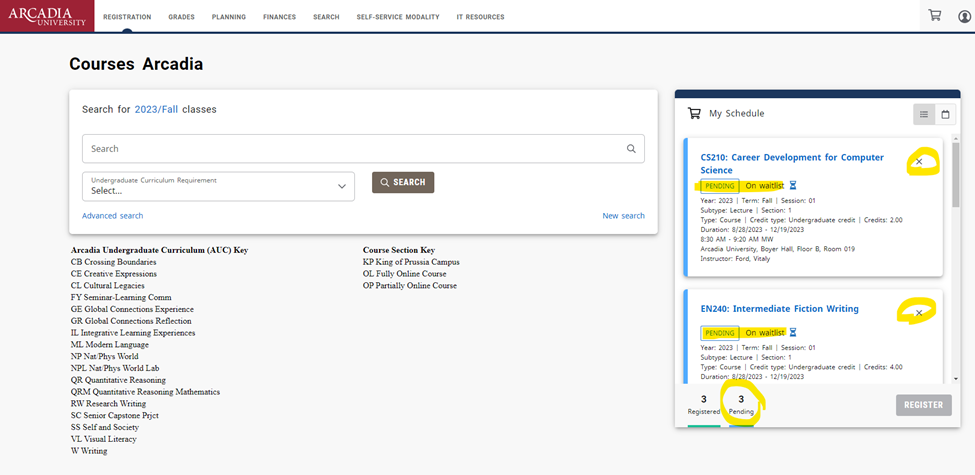Click 'IL Integrative Learning Experiences' entry

tap(133, 333)
